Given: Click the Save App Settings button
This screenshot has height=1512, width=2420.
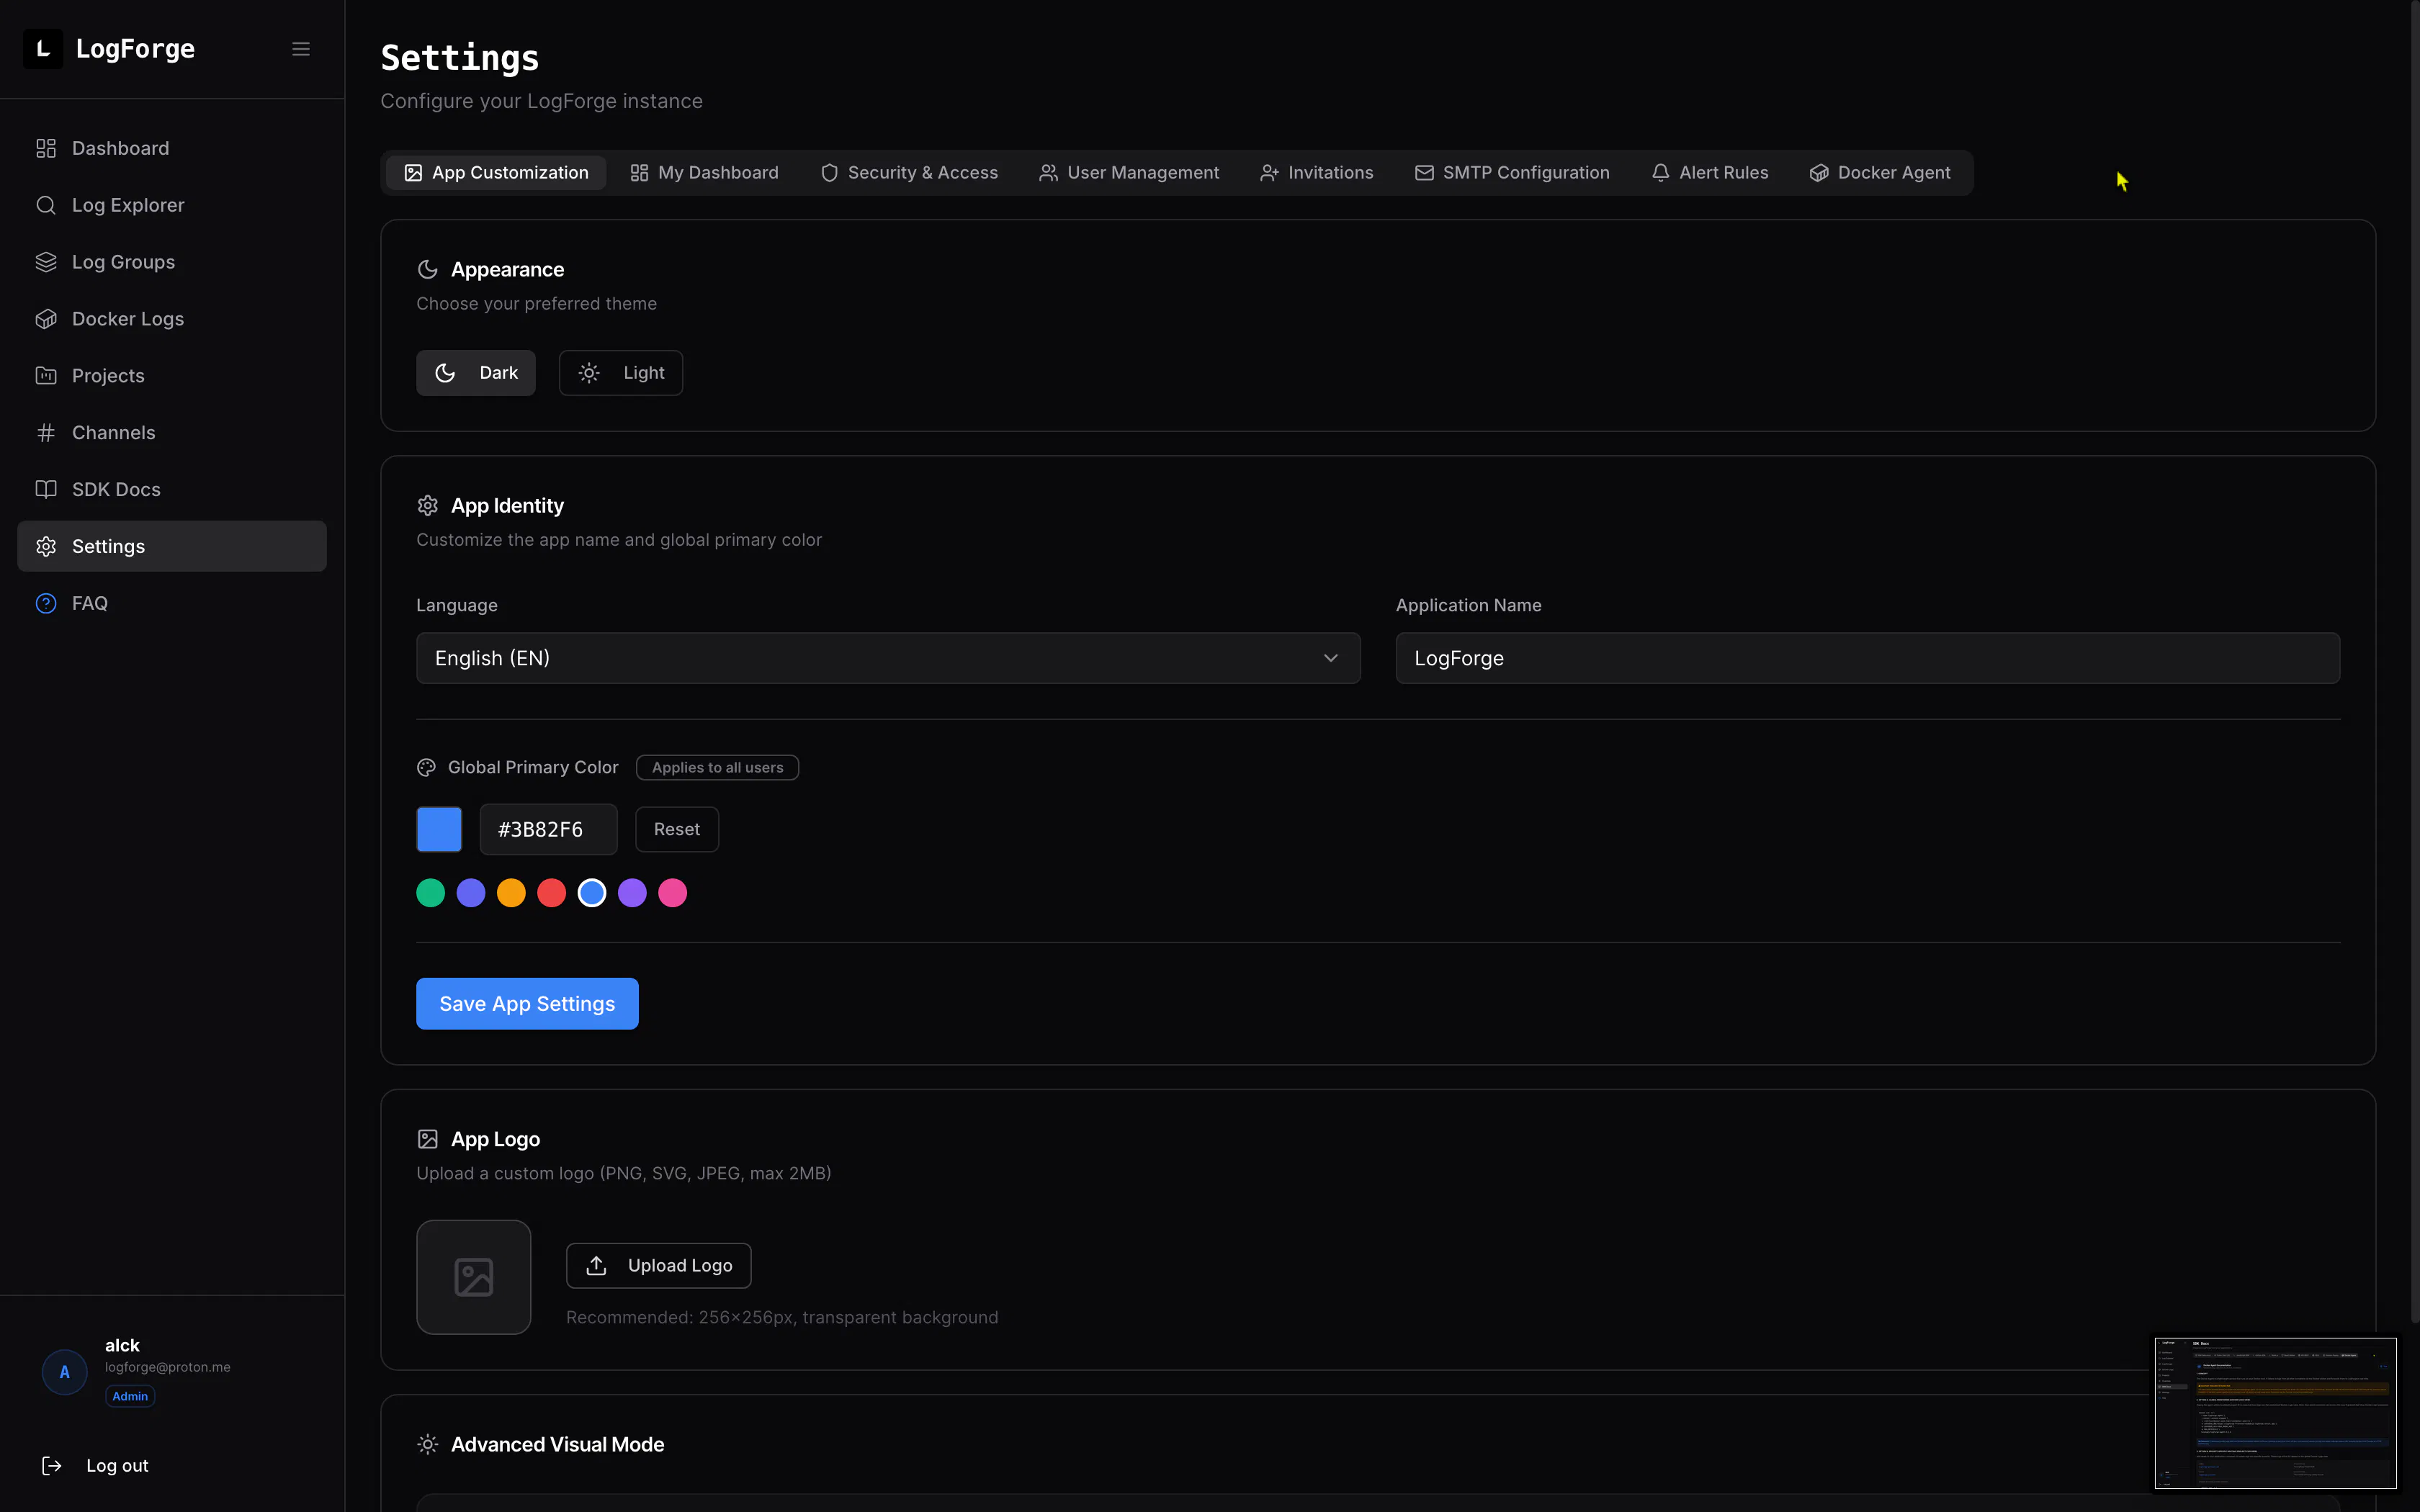Looking at the screenshot, I should pyautogui.click(x=527, y=1004).
